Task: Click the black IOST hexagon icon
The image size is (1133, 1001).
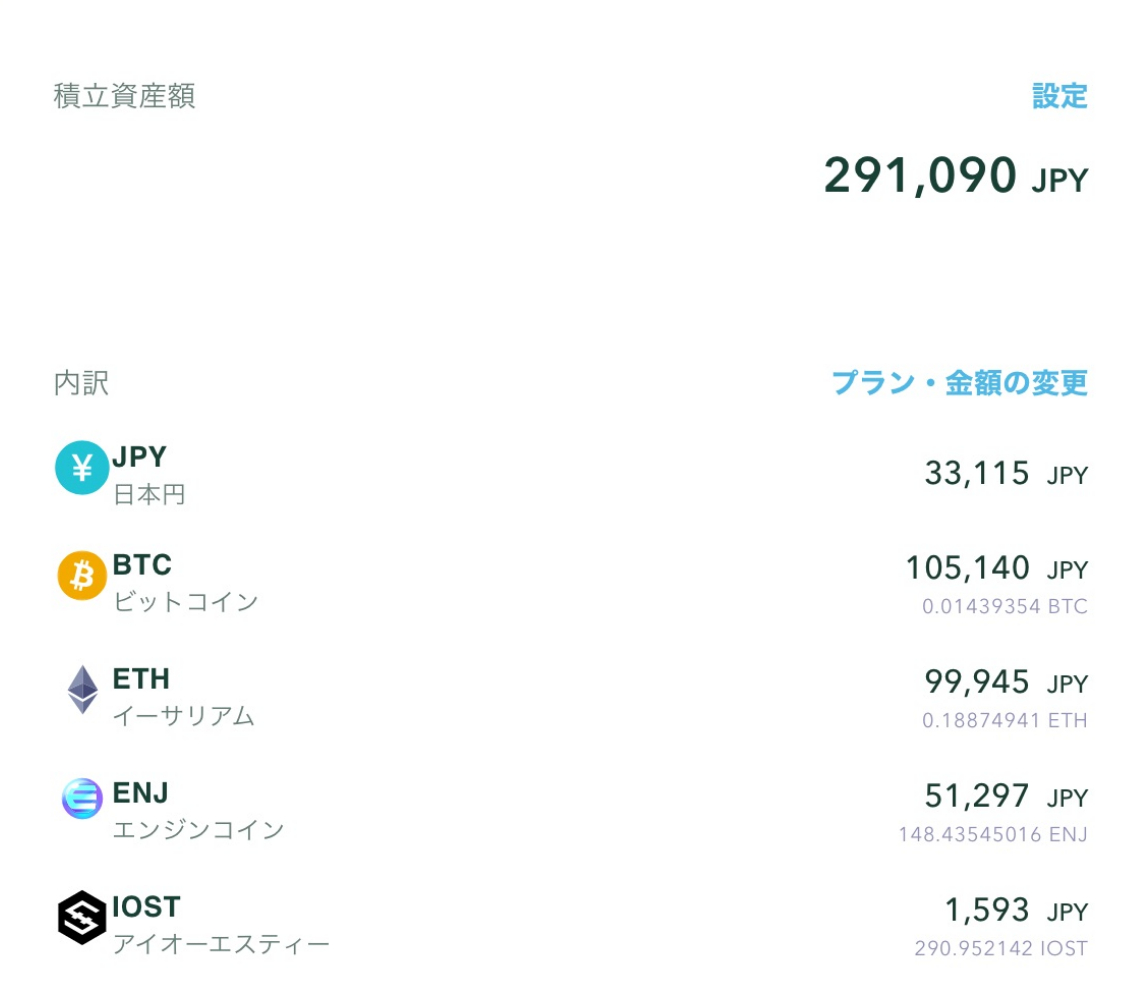Action: point(82,917)
